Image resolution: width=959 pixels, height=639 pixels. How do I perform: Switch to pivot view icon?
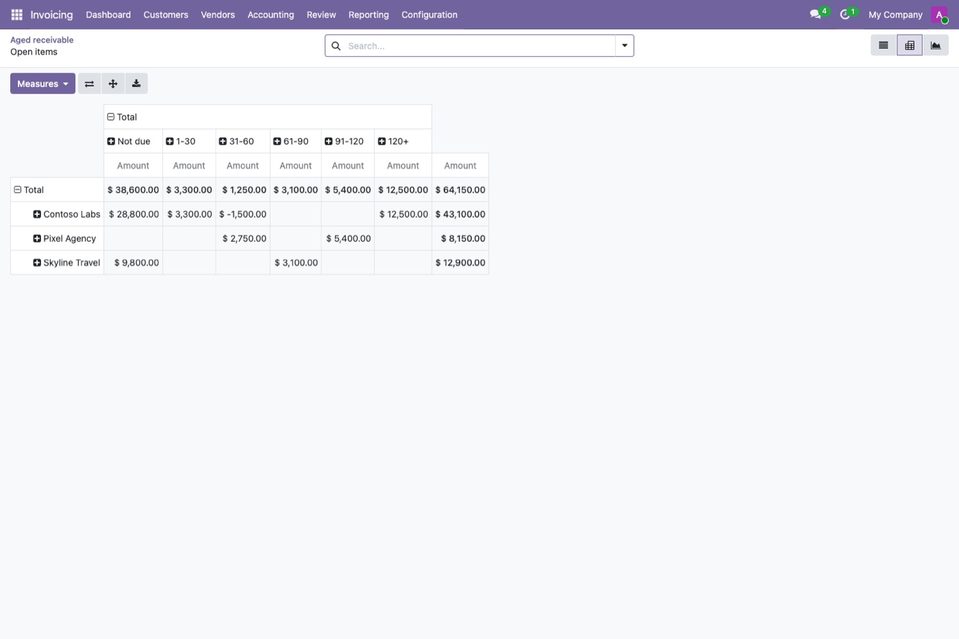pos(909,45)
